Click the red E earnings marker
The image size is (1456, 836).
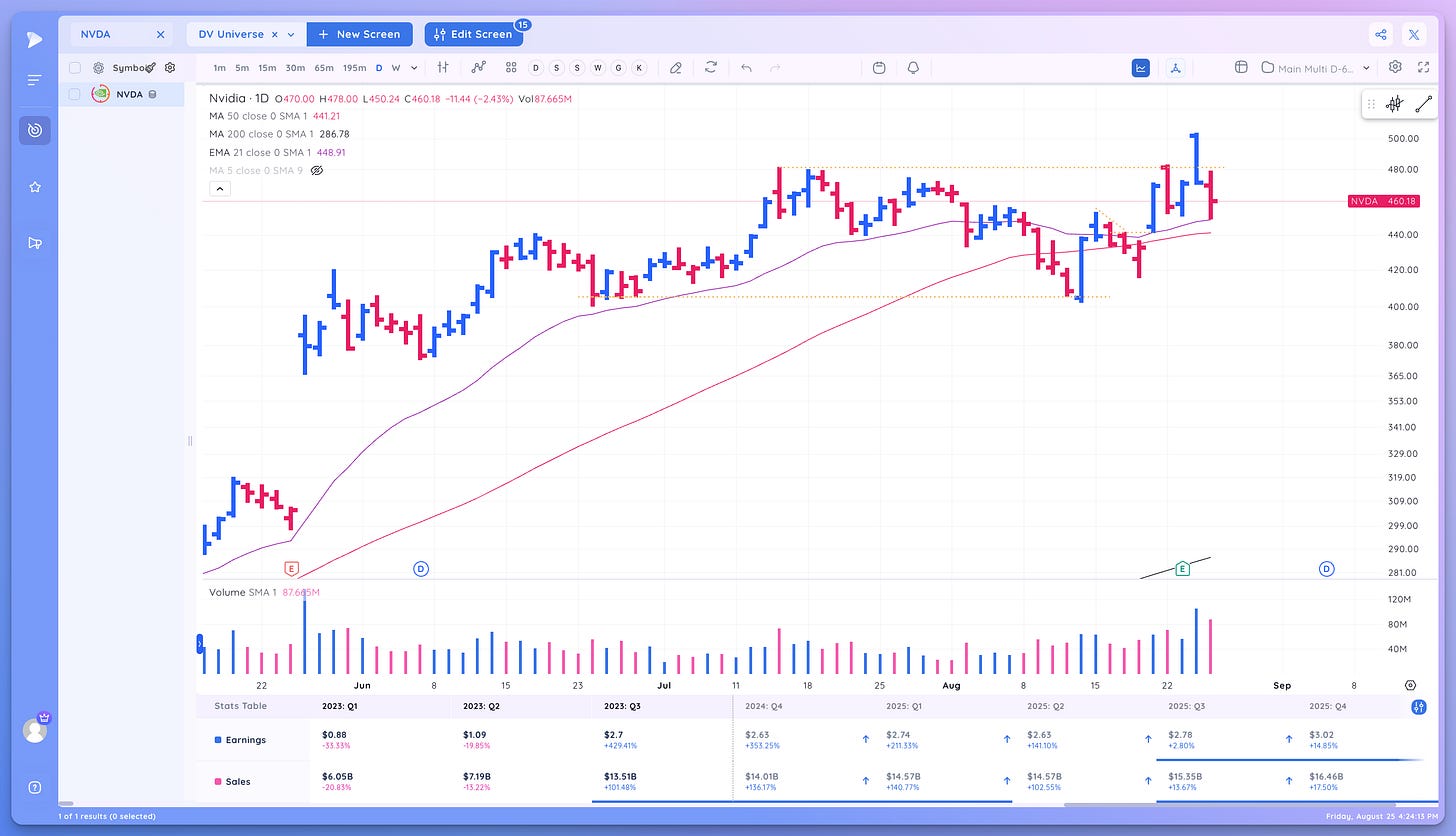pos(292,568)
